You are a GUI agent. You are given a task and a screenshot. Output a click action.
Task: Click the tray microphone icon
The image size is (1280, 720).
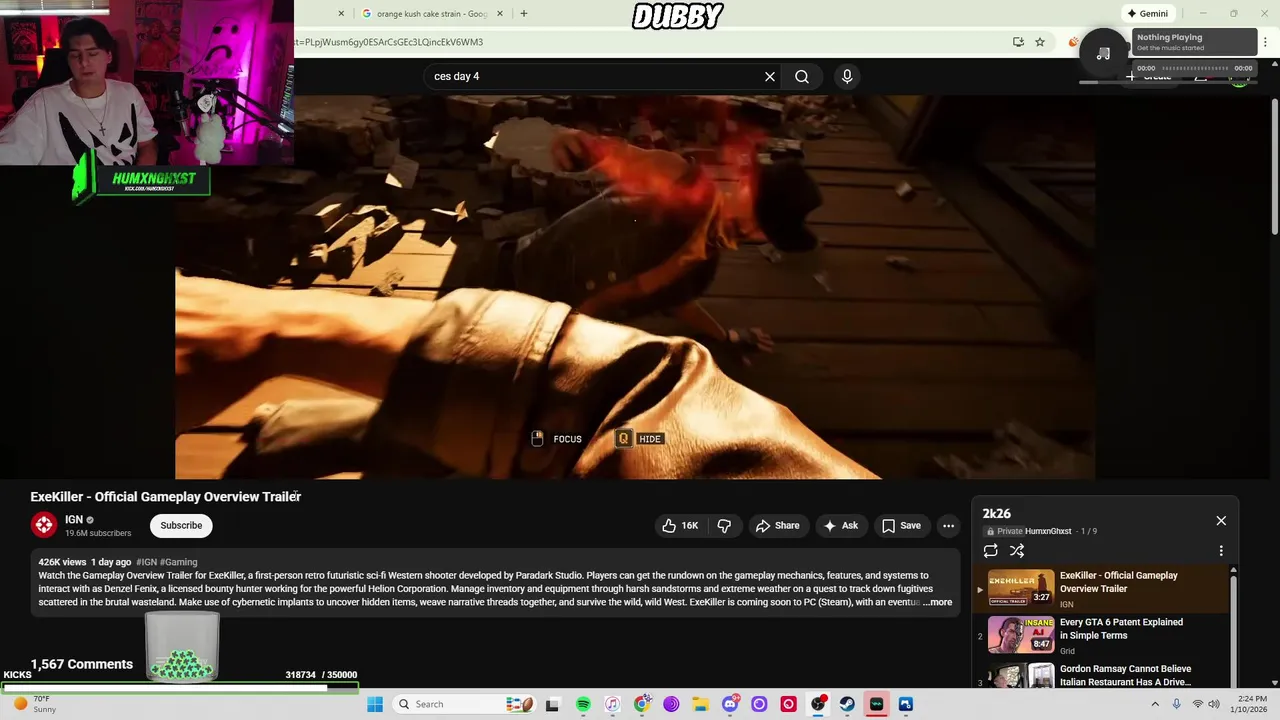[1176, 704]
